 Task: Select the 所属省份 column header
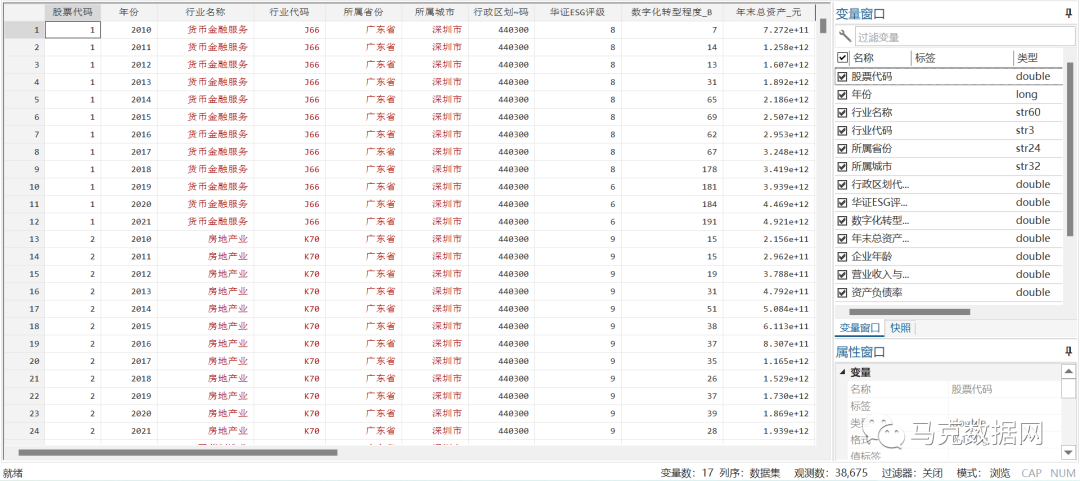coord(363,12)
